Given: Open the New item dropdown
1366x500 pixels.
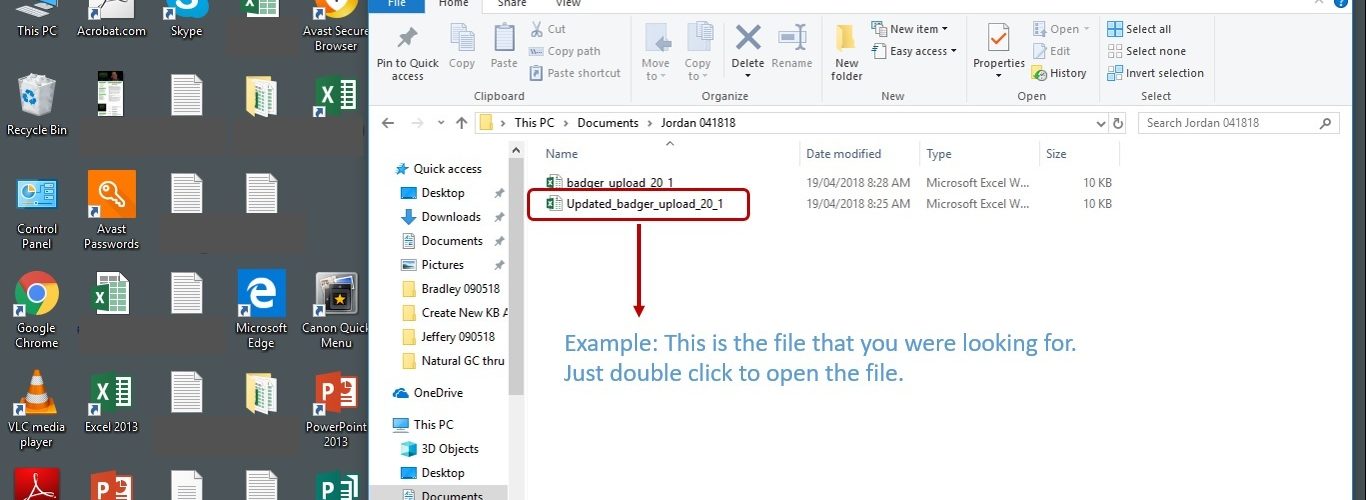Looking at the screenshot, I should [910, 29].
